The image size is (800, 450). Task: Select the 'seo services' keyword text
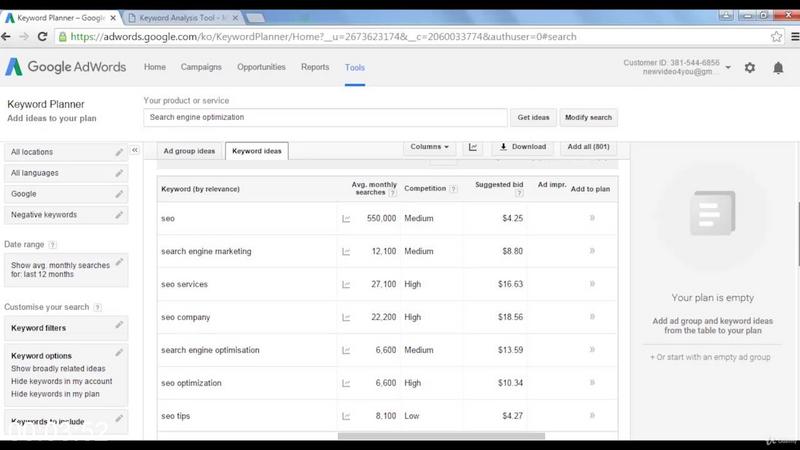(x=184, y=284)
